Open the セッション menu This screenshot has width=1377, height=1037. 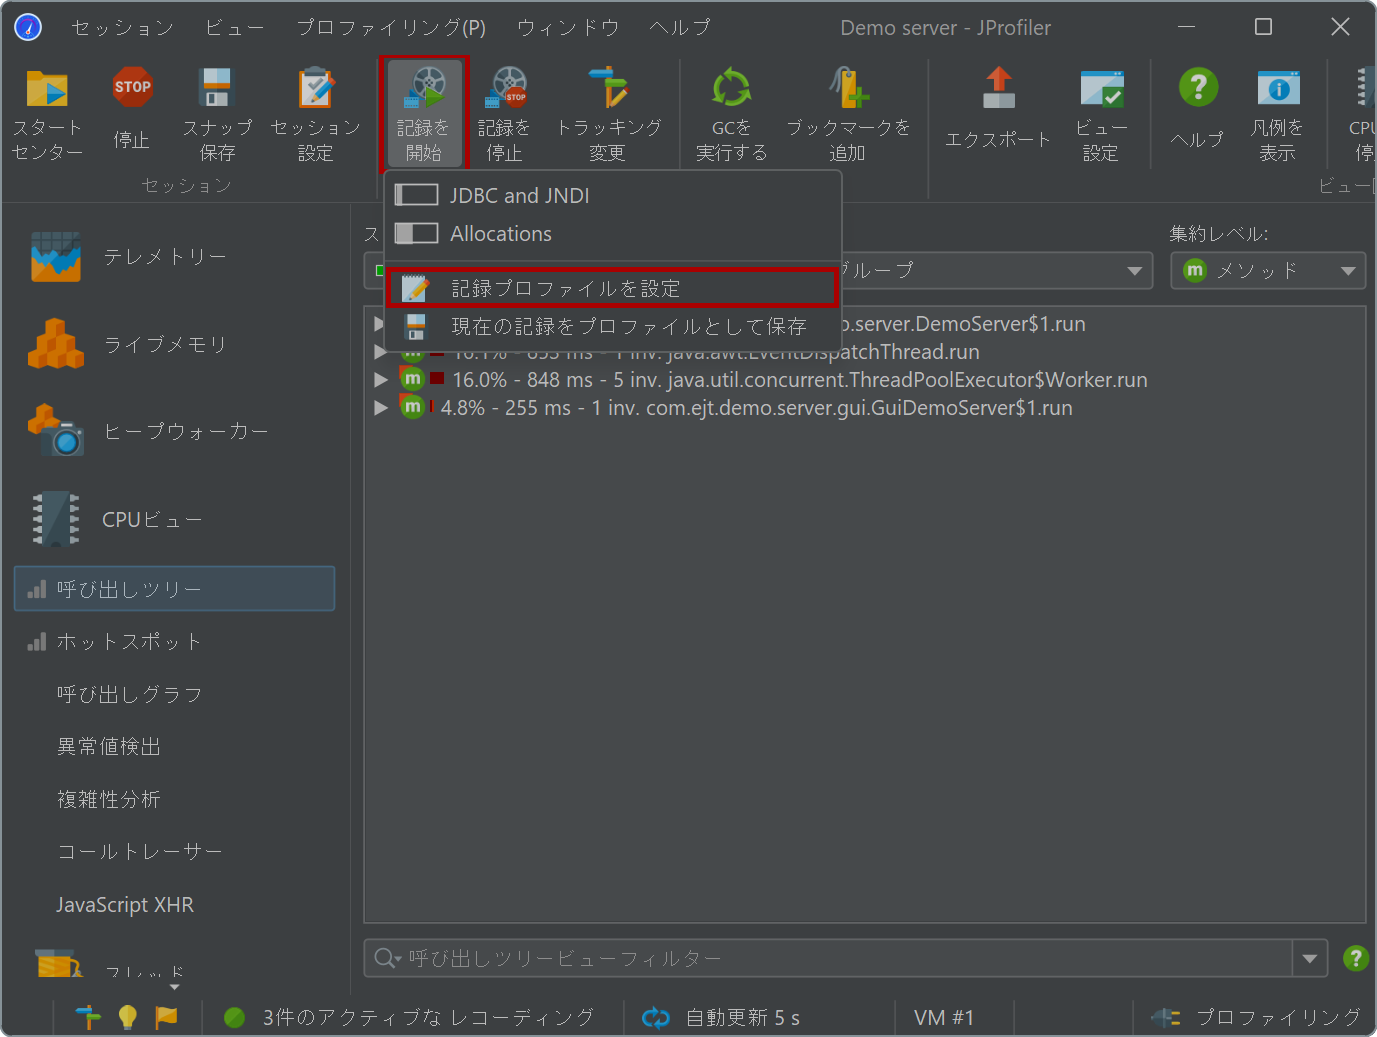coord(123,28)
